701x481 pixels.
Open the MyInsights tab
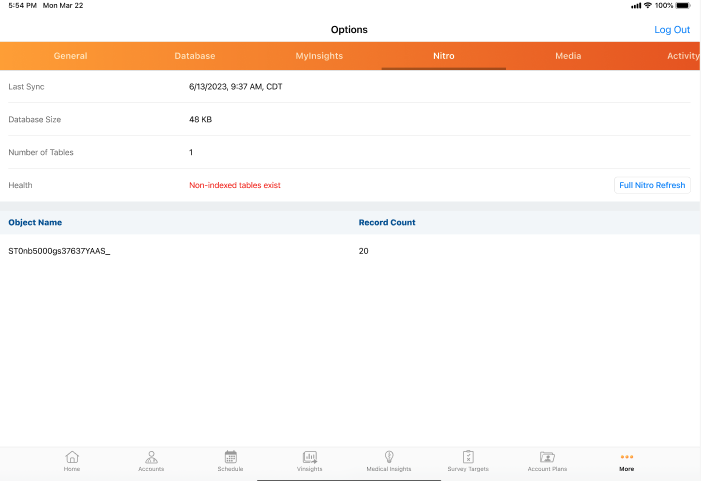click(319, 56)
